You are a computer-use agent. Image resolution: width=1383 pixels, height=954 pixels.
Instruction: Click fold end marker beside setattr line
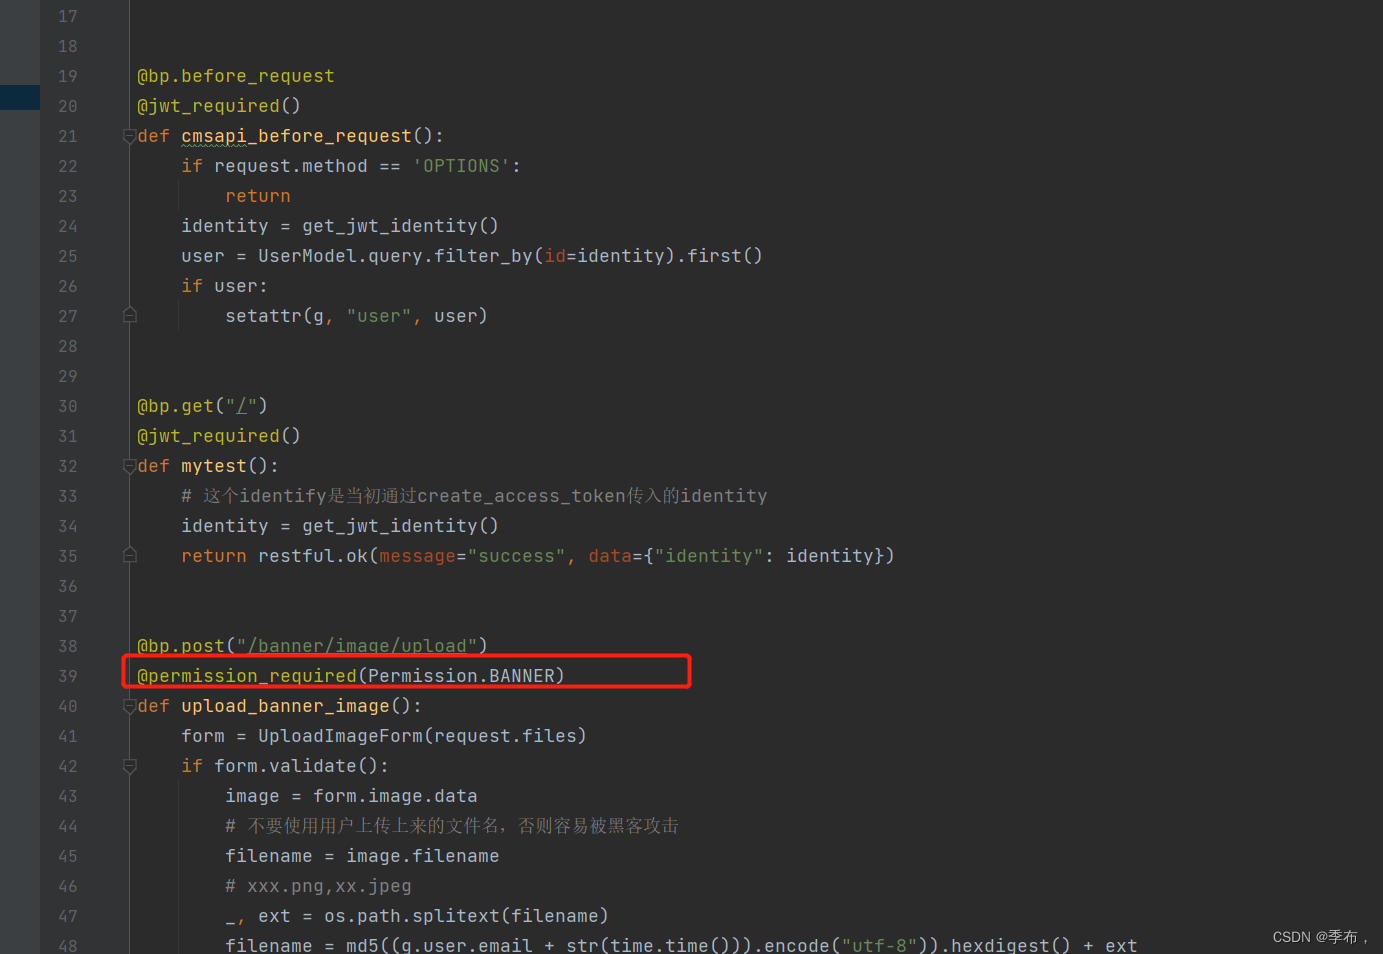pos(129,316)
